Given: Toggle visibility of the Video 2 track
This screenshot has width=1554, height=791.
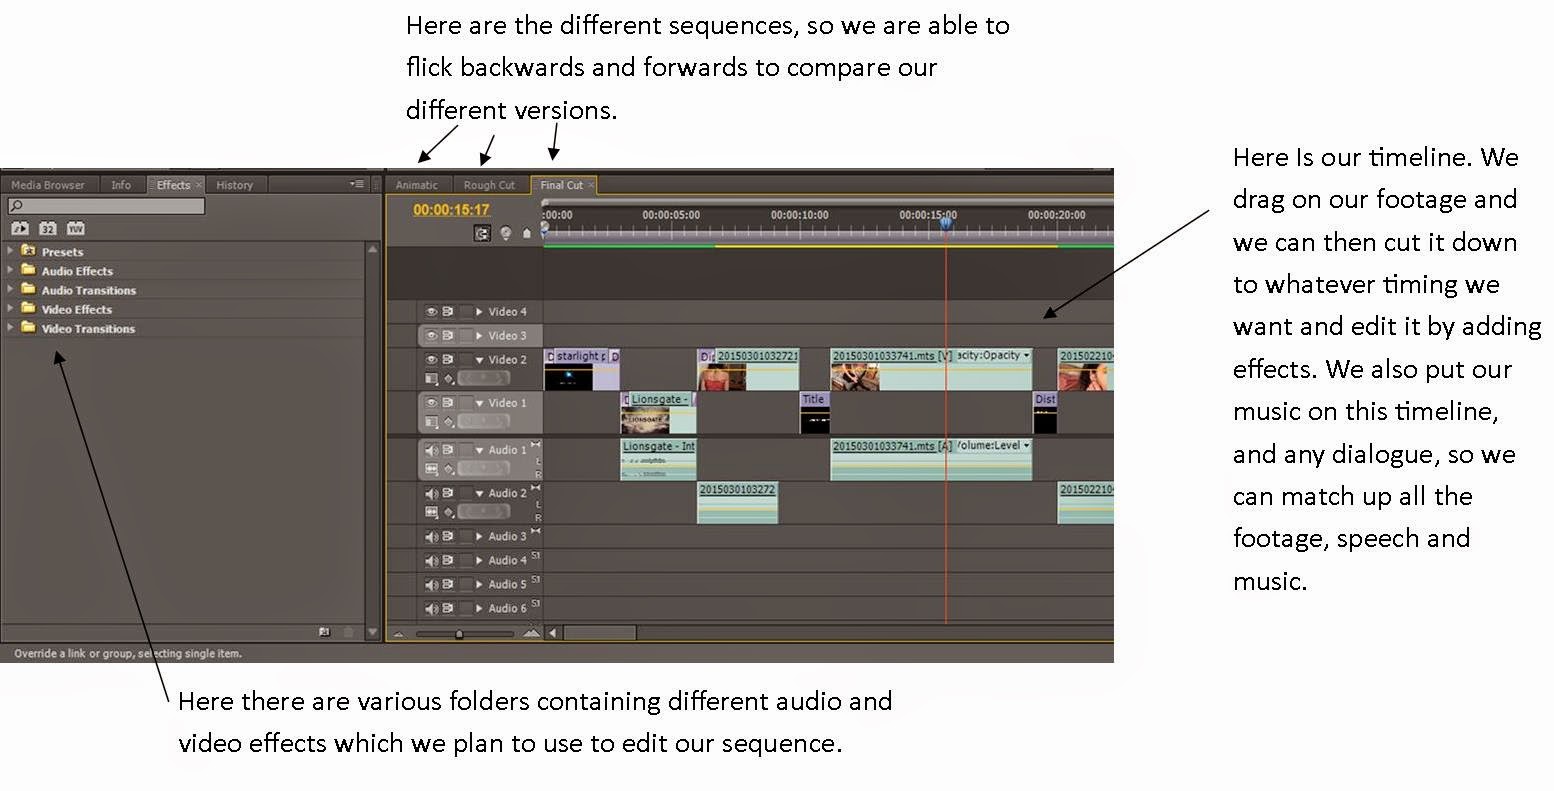Looking at the screenshot, I should pos(432,359).
